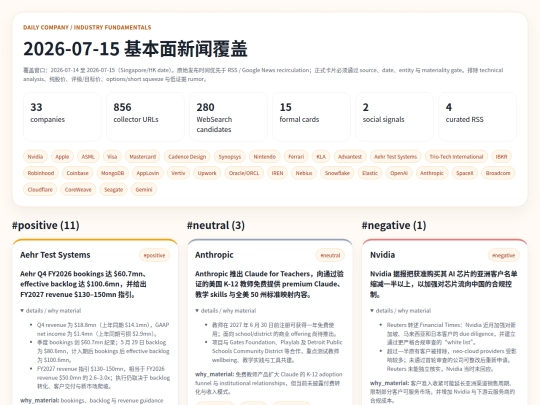
Task: Select the Aehr Test Systems chip
Action: 395,157
